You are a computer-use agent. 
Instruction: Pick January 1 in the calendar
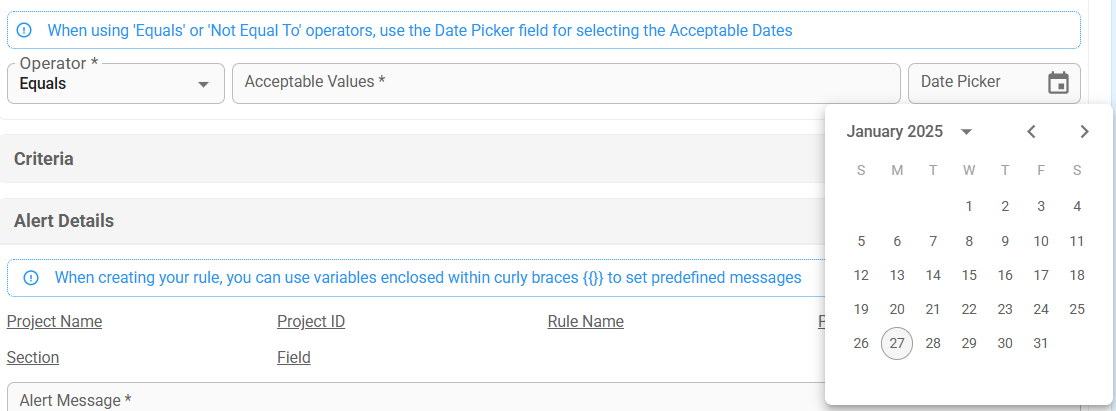click(969, 207)
